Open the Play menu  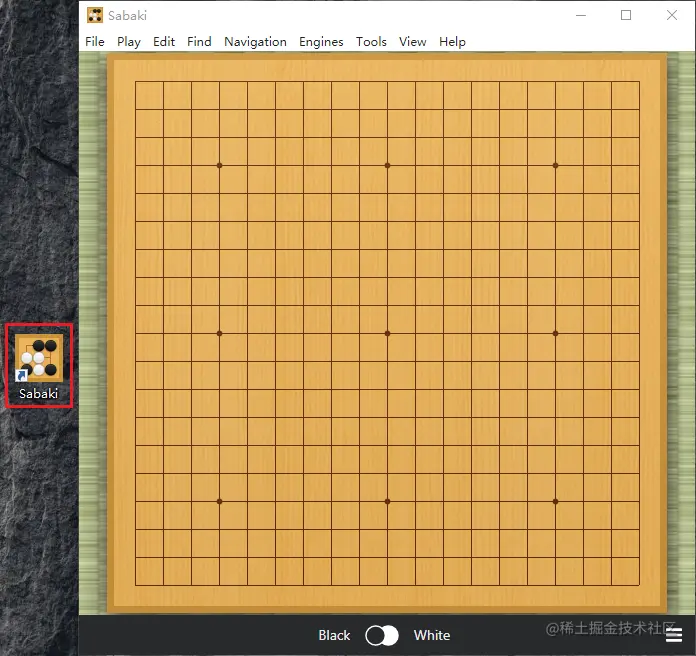pyautogui.click(x=129, y=42)
